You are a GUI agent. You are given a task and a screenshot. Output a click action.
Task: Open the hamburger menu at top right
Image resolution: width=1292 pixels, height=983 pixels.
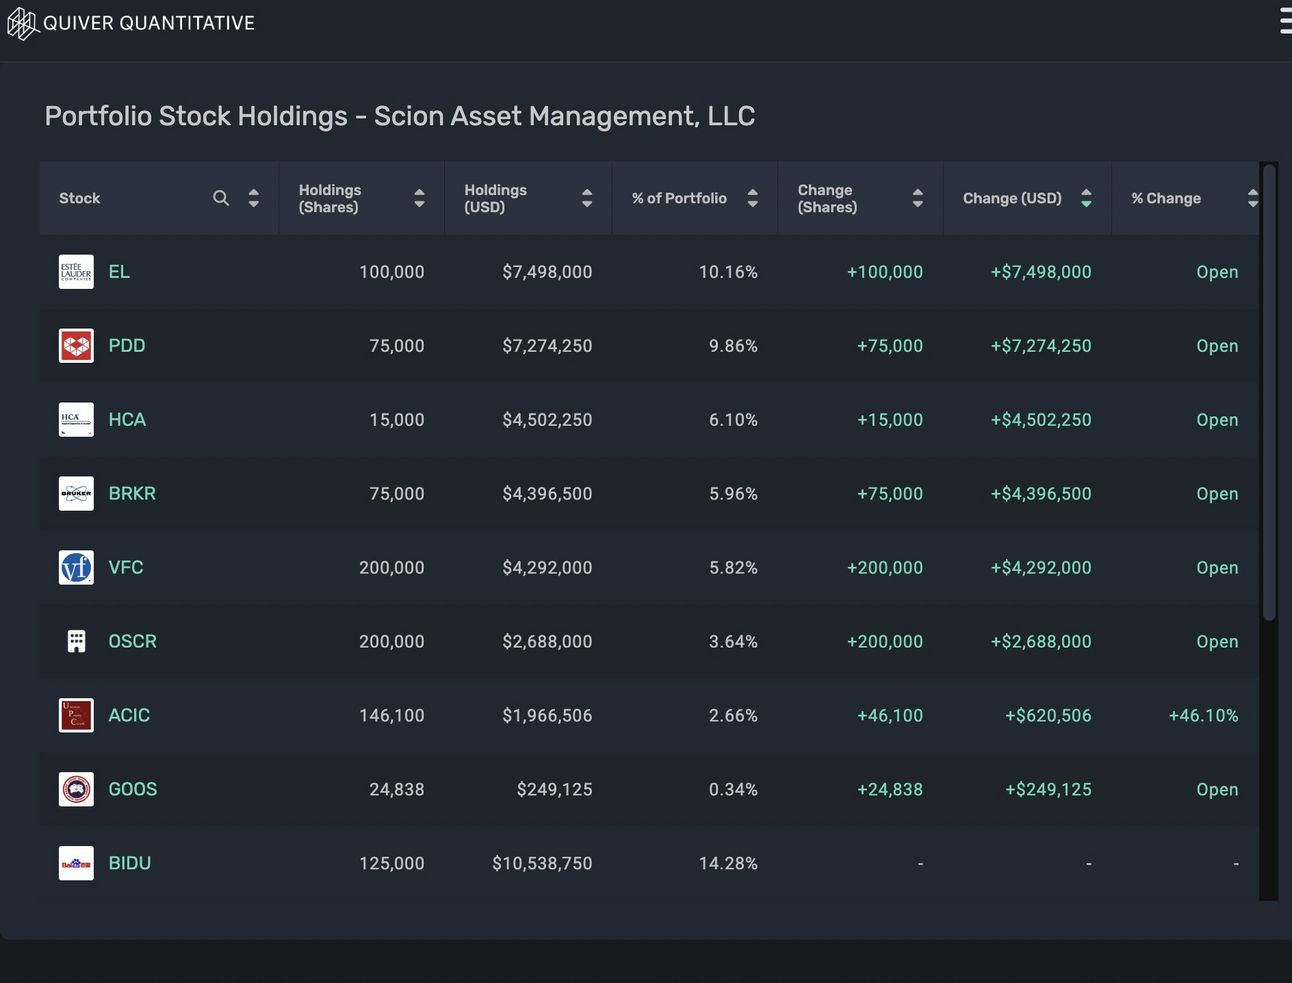point(1285,22)
